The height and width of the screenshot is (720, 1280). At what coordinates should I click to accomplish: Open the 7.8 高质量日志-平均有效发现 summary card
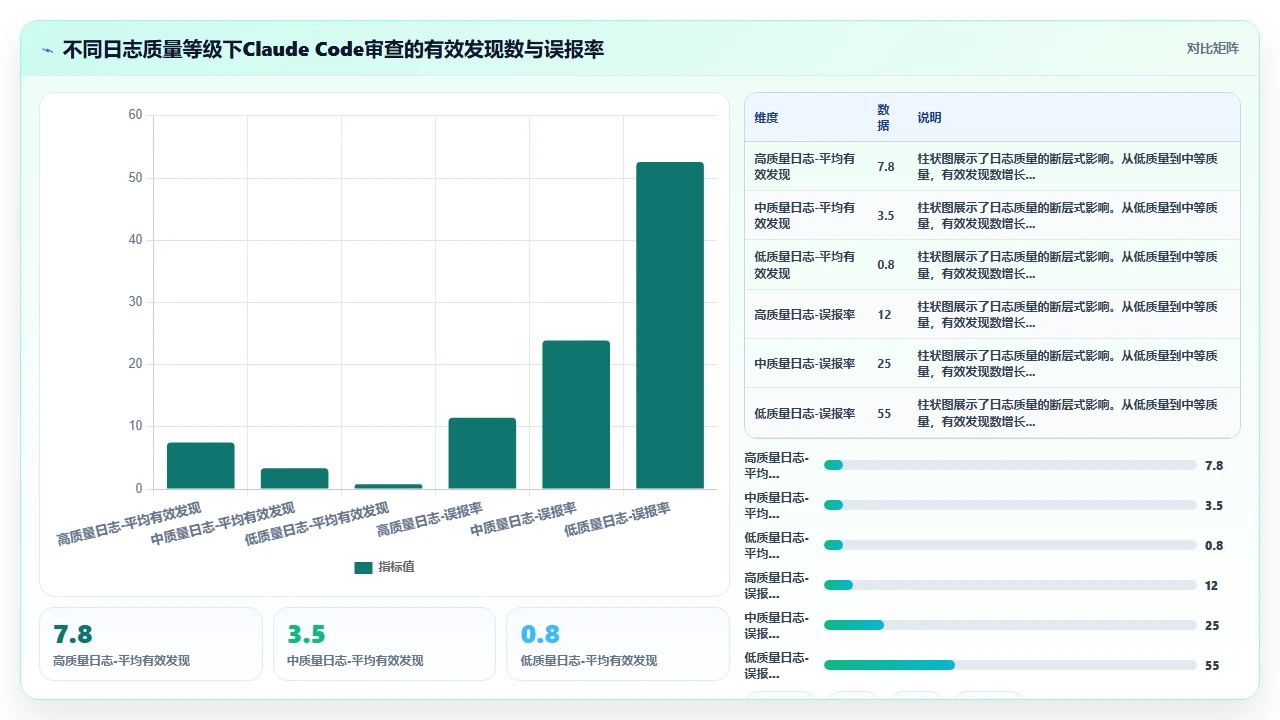(151, 644)
